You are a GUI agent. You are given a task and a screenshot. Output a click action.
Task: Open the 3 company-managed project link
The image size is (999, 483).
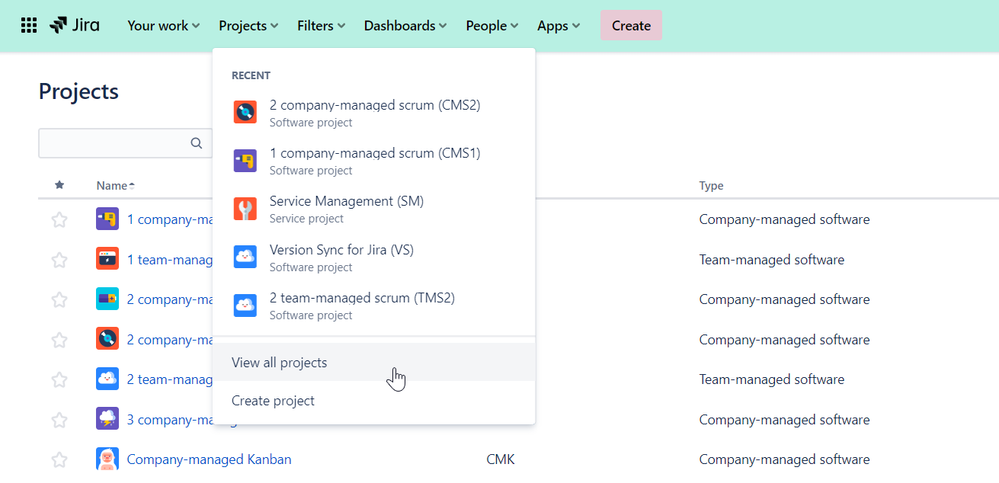pyautogui.click(x=169, y=419)
